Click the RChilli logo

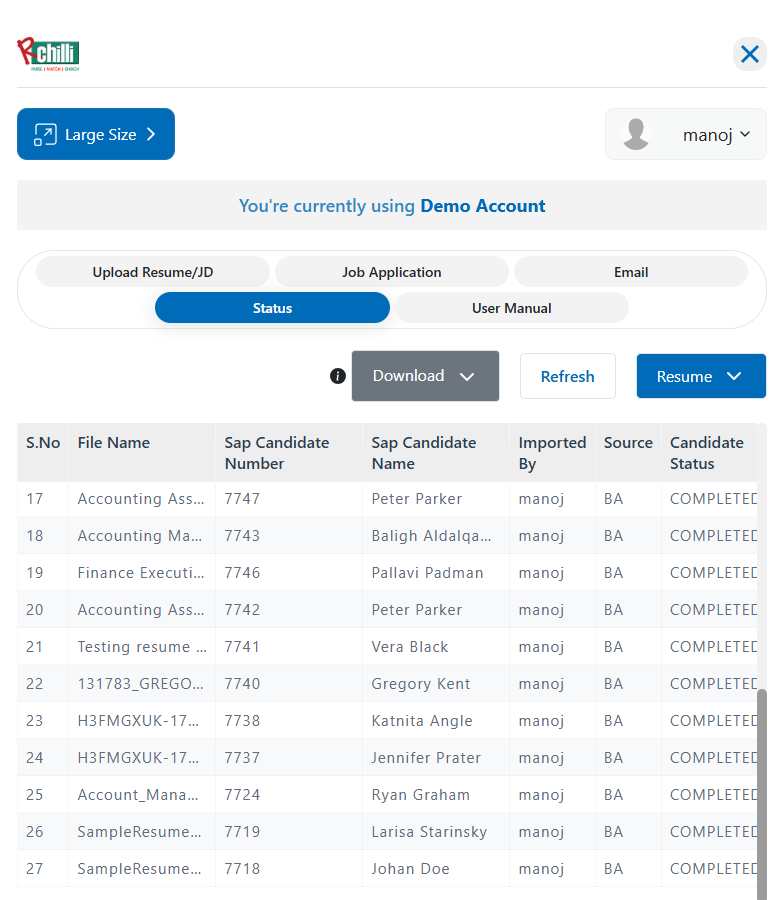pos(48,54)
